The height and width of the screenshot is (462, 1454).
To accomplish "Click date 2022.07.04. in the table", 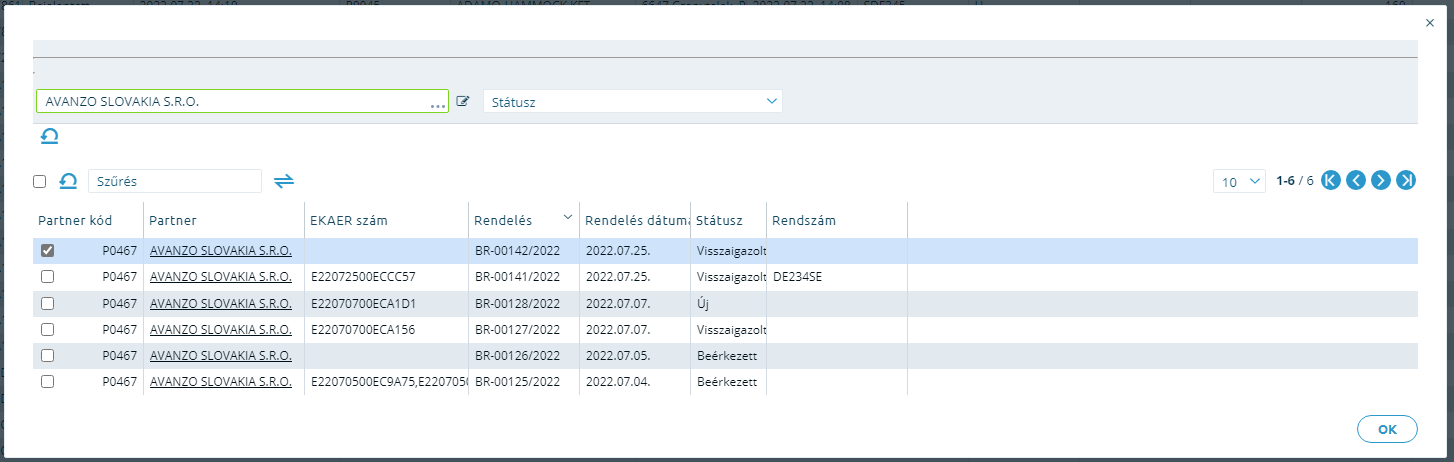I will click(618, 382).
